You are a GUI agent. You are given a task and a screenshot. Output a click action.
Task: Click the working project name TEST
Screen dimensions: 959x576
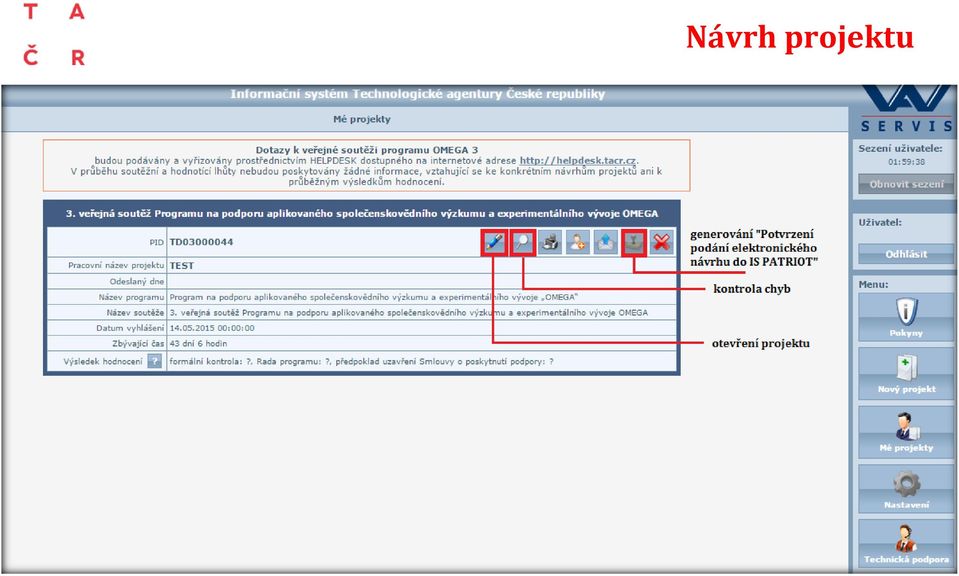pos(182,266)
